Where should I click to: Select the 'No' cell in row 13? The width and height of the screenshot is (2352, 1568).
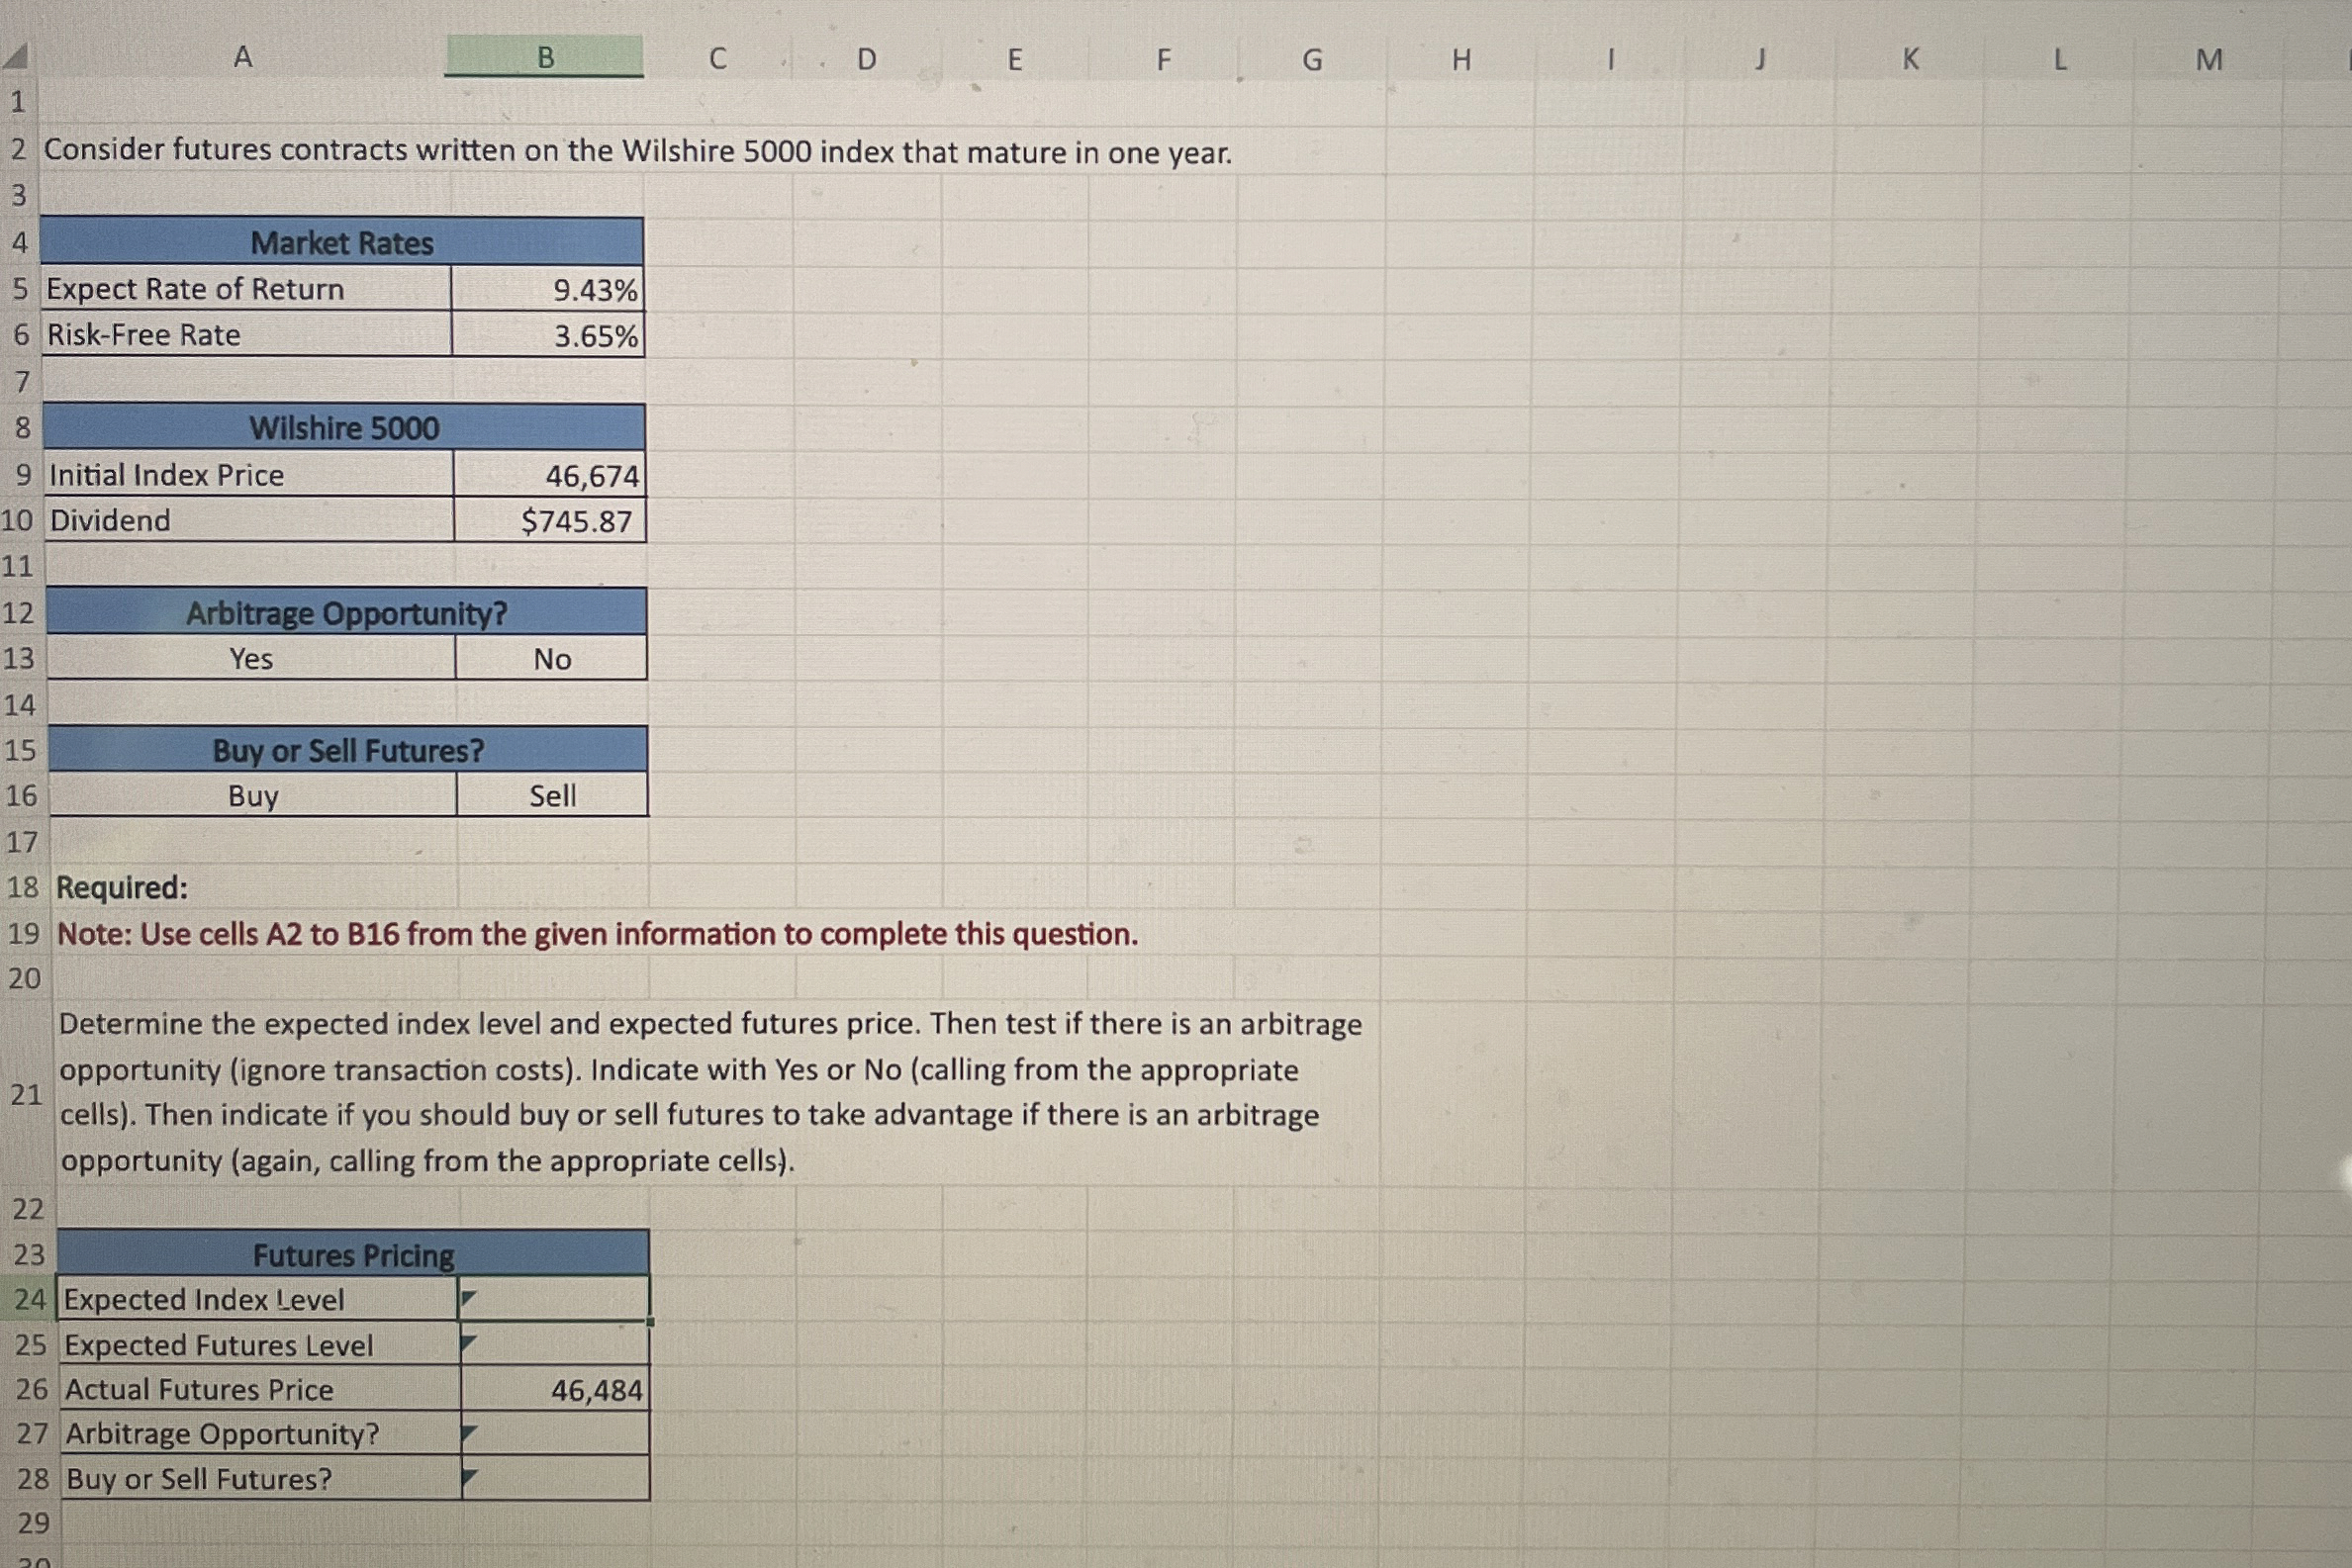(552, 658)
